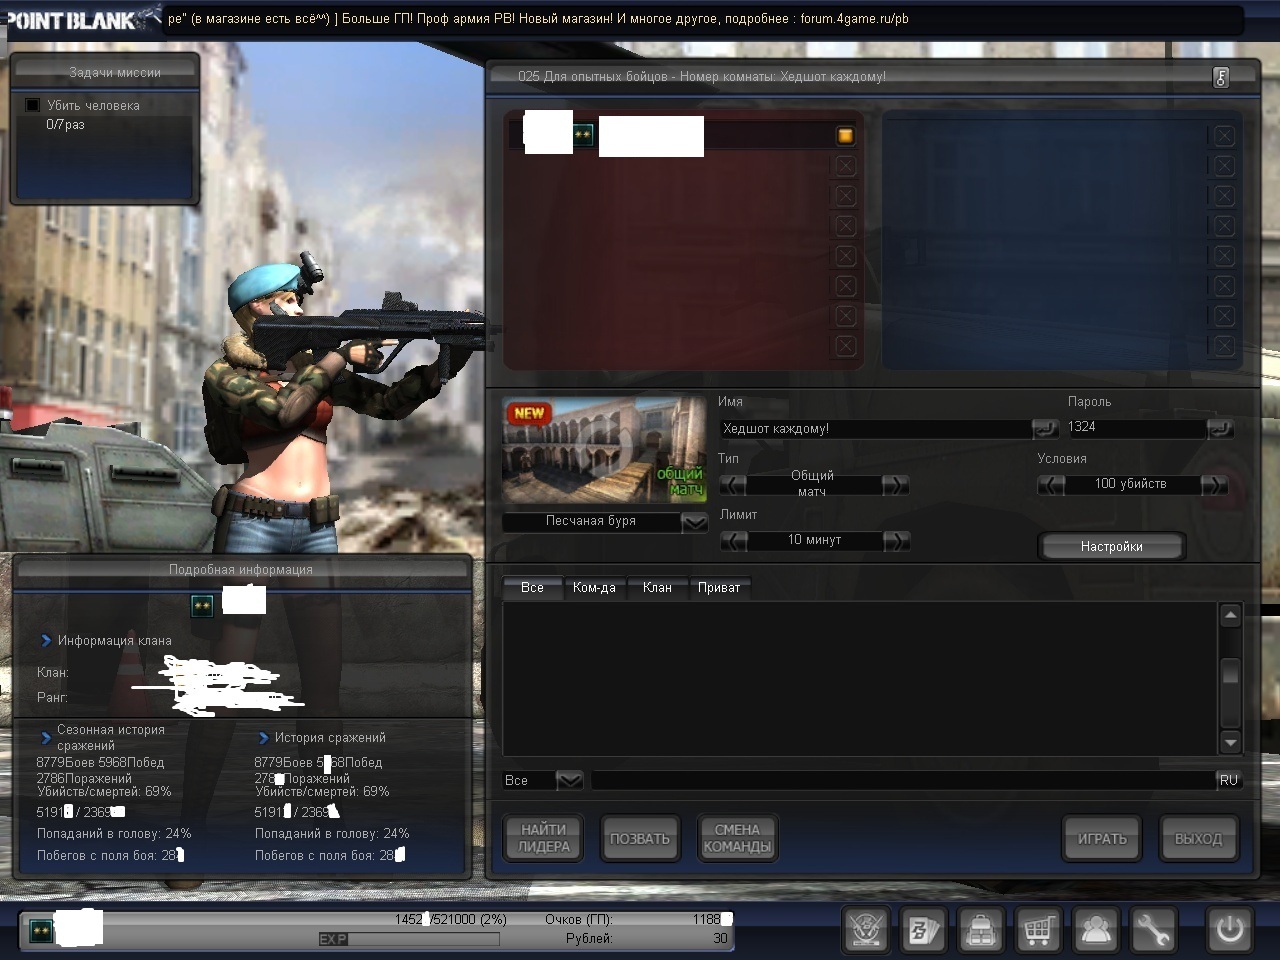
Task: Toggle the bottom slot of the red team
Action: 845,346
